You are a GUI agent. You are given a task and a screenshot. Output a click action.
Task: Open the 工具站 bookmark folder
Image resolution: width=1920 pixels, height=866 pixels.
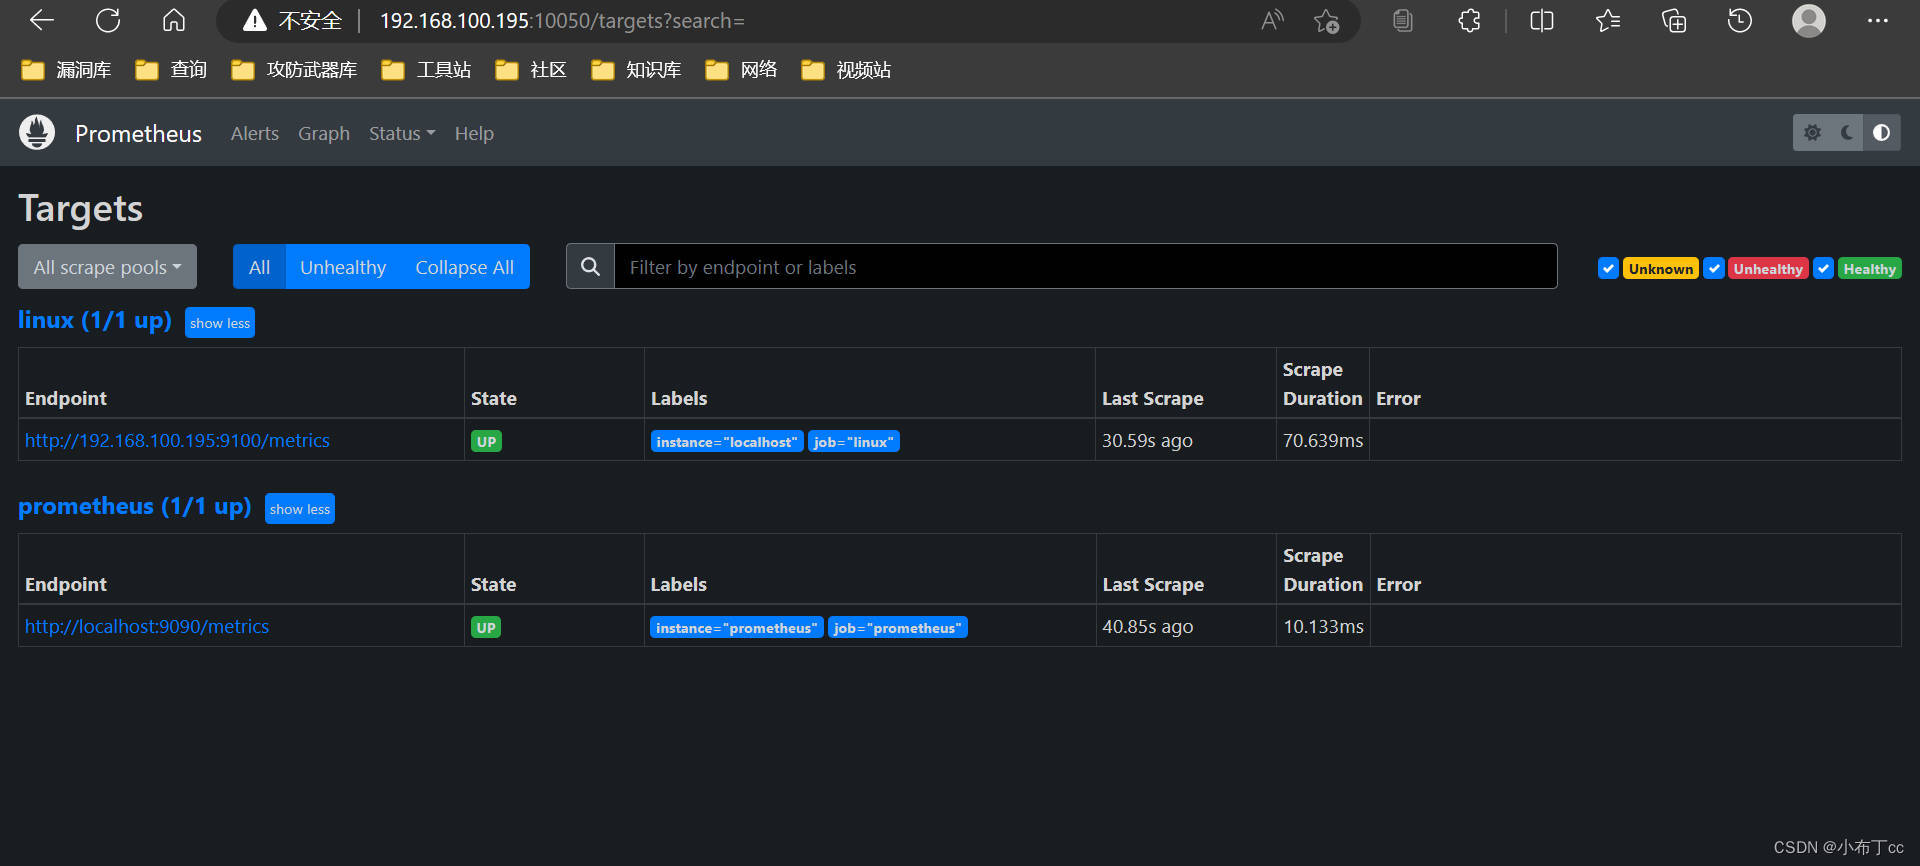coord(427,69)
